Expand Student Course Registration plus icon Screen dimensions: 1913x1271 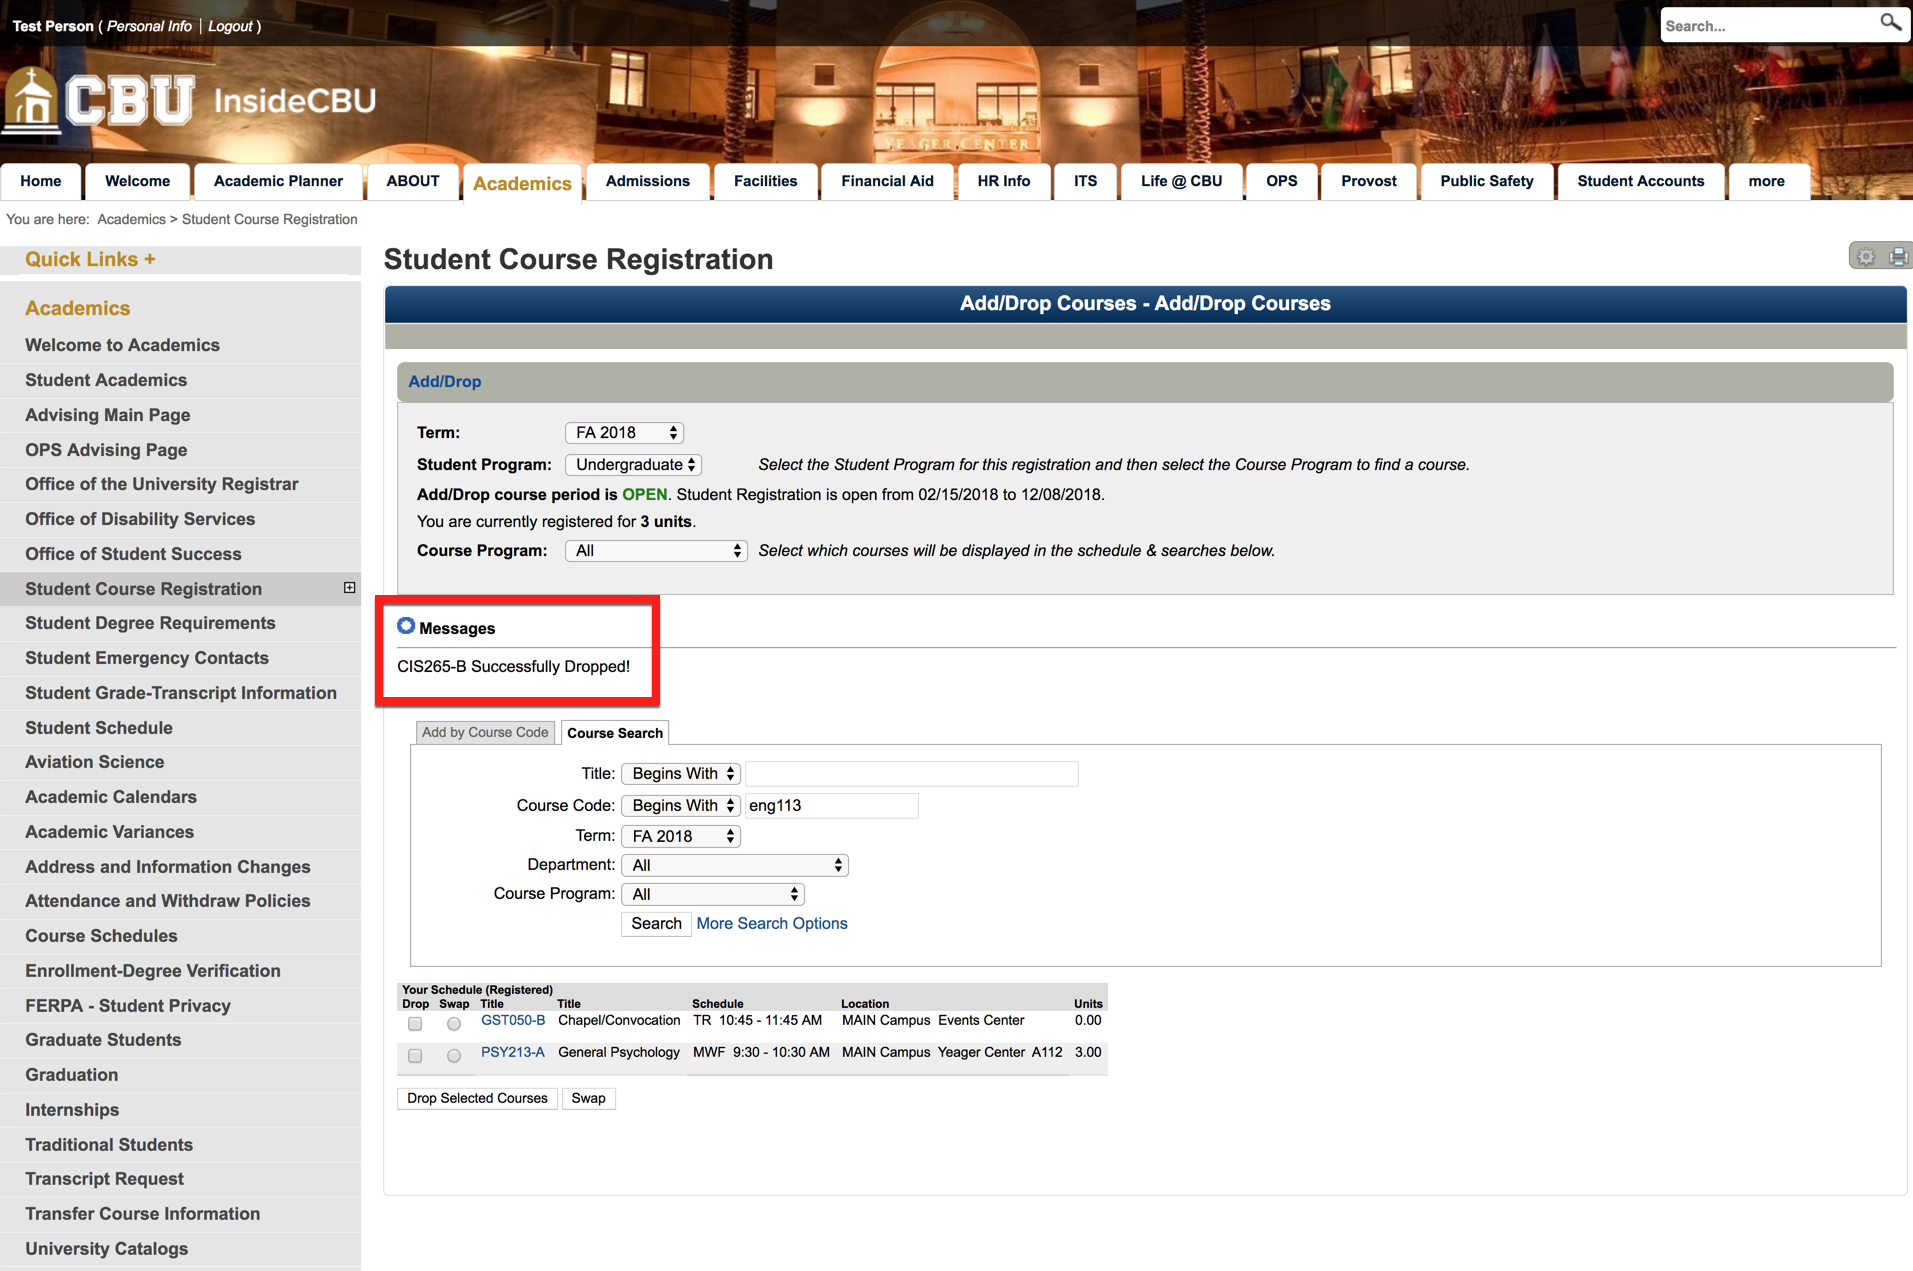349,588
